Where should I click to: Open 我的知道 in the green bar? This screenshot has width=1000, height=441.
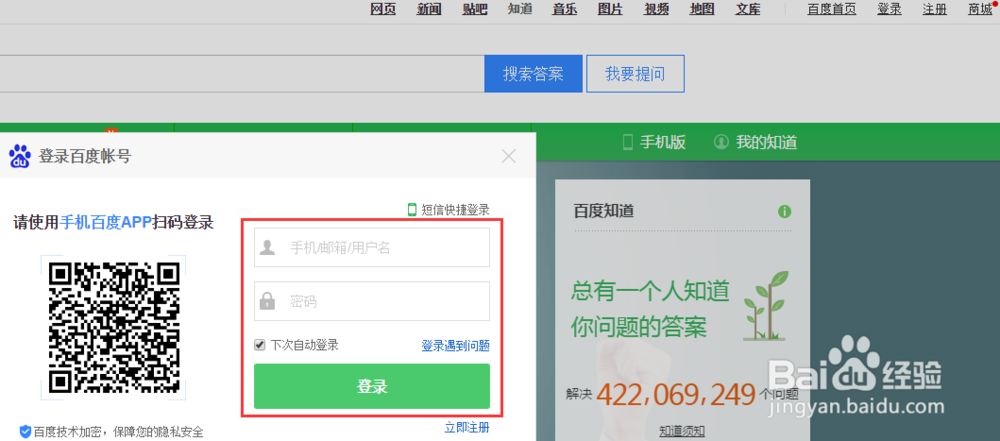767,142
